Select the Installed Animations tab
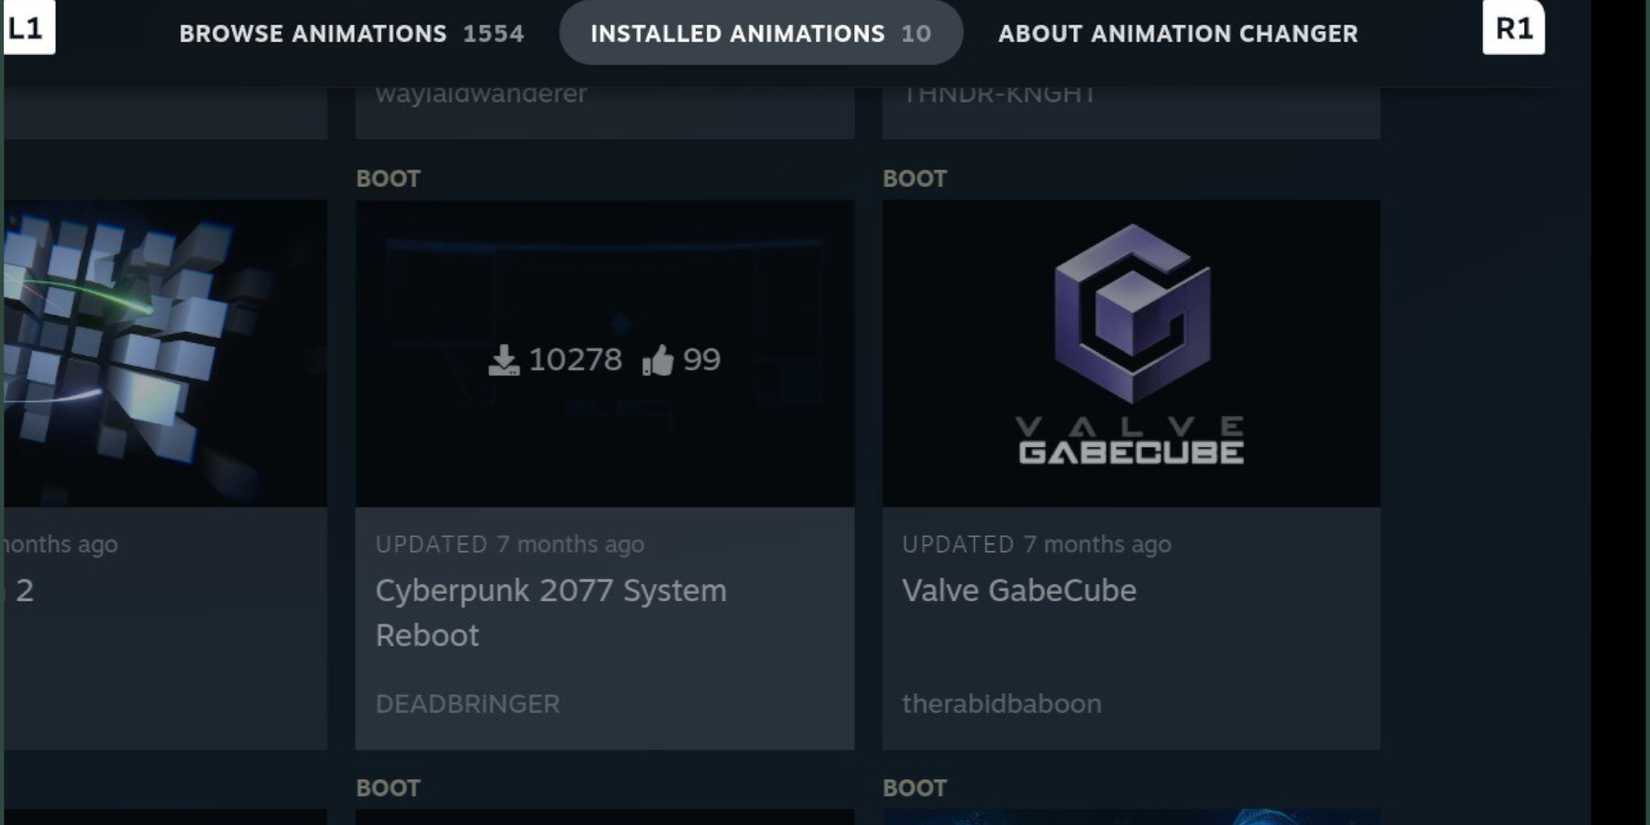 click(x=761, y=33)
